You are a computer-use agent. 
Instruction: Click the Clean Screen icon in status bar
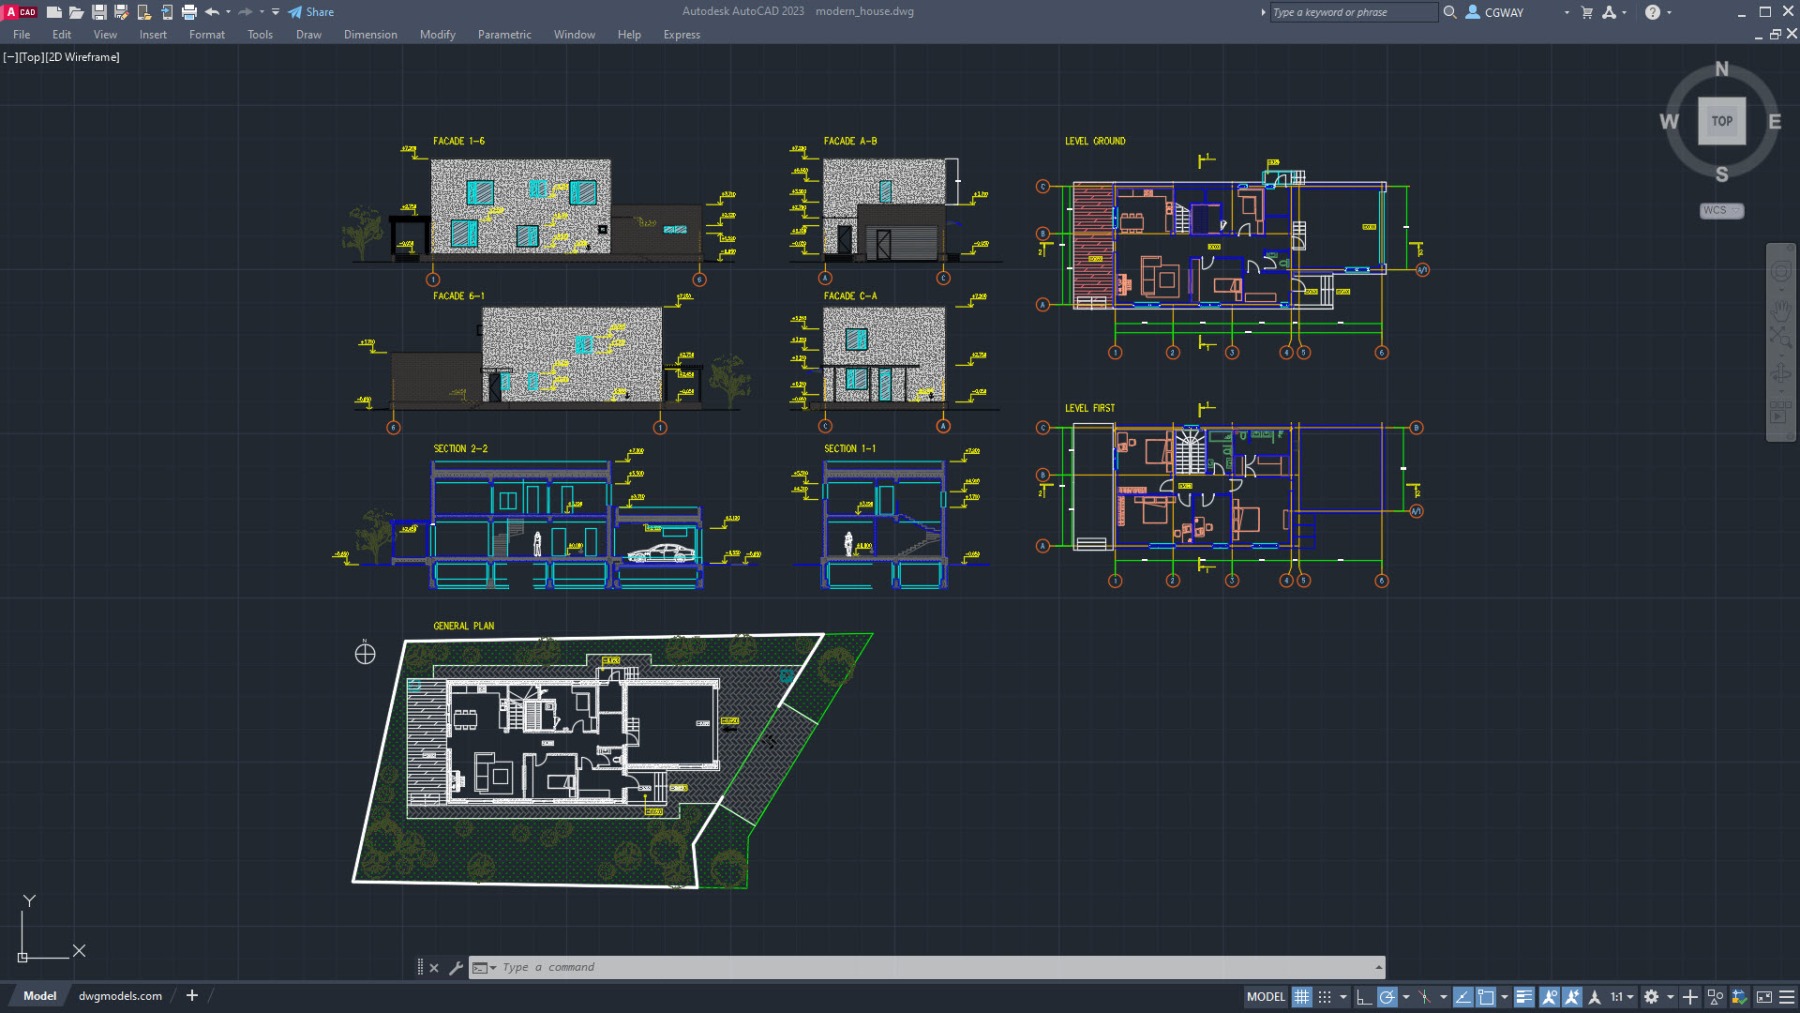[1764, 997]
